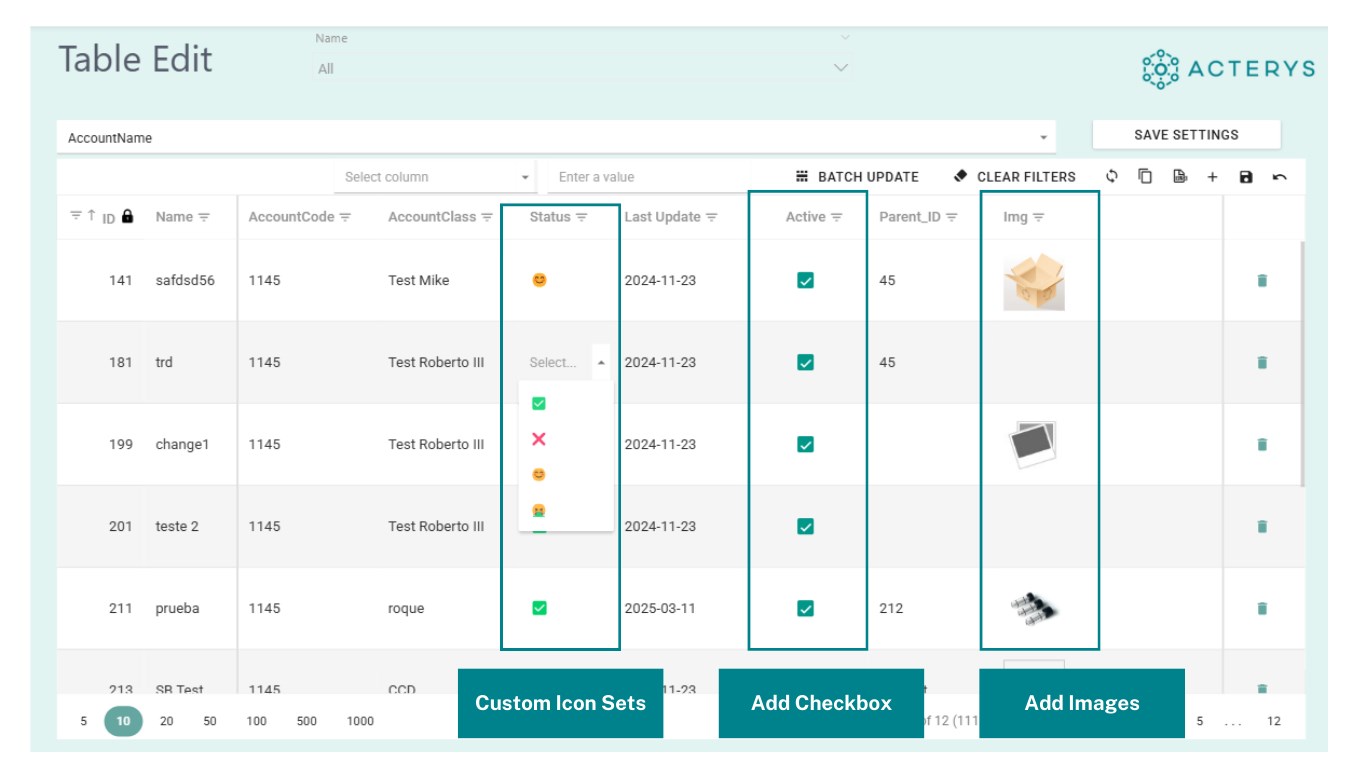The width and height of the screenshot is (1366, 768).
Task: Click the connectors image in row 211
Action: [1034, 607]
